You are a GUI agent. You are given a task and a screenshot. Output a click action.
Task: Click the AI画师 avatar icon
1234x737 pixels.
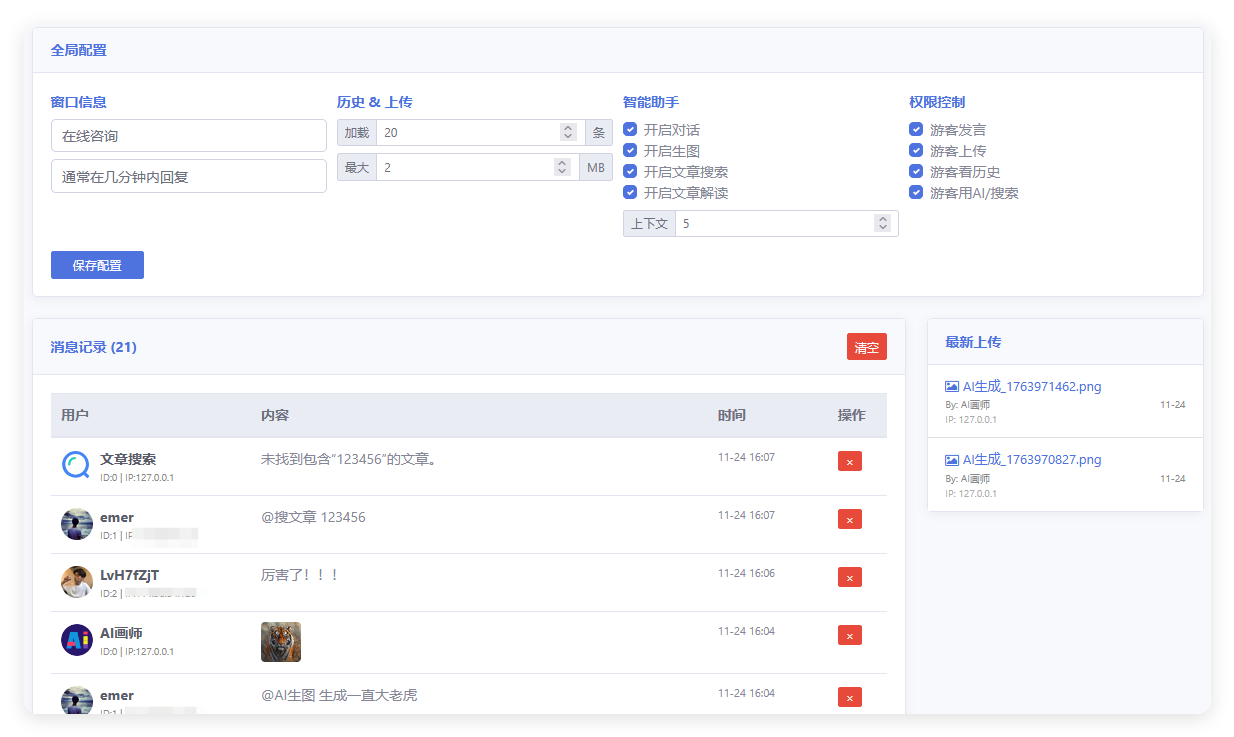click(x=77, y=640)
